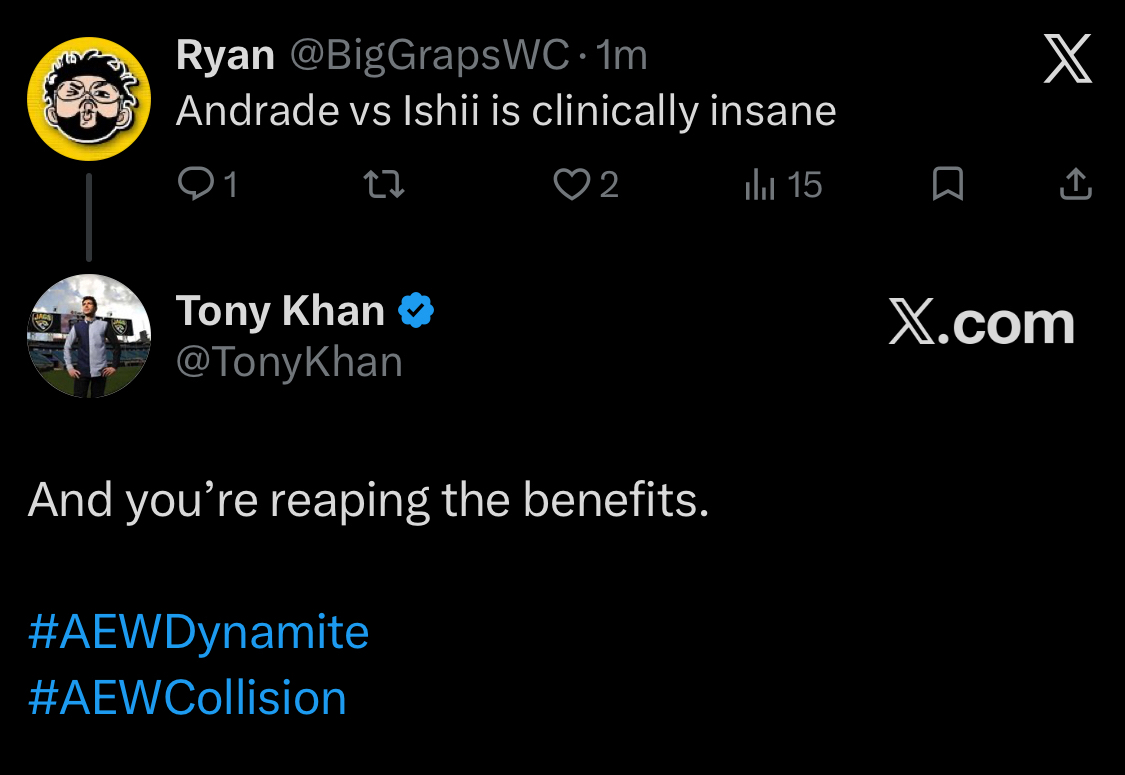Share Ryan's tweet using the upload arrow icon
This screenshot has width=1125, height=775.
1075,184
